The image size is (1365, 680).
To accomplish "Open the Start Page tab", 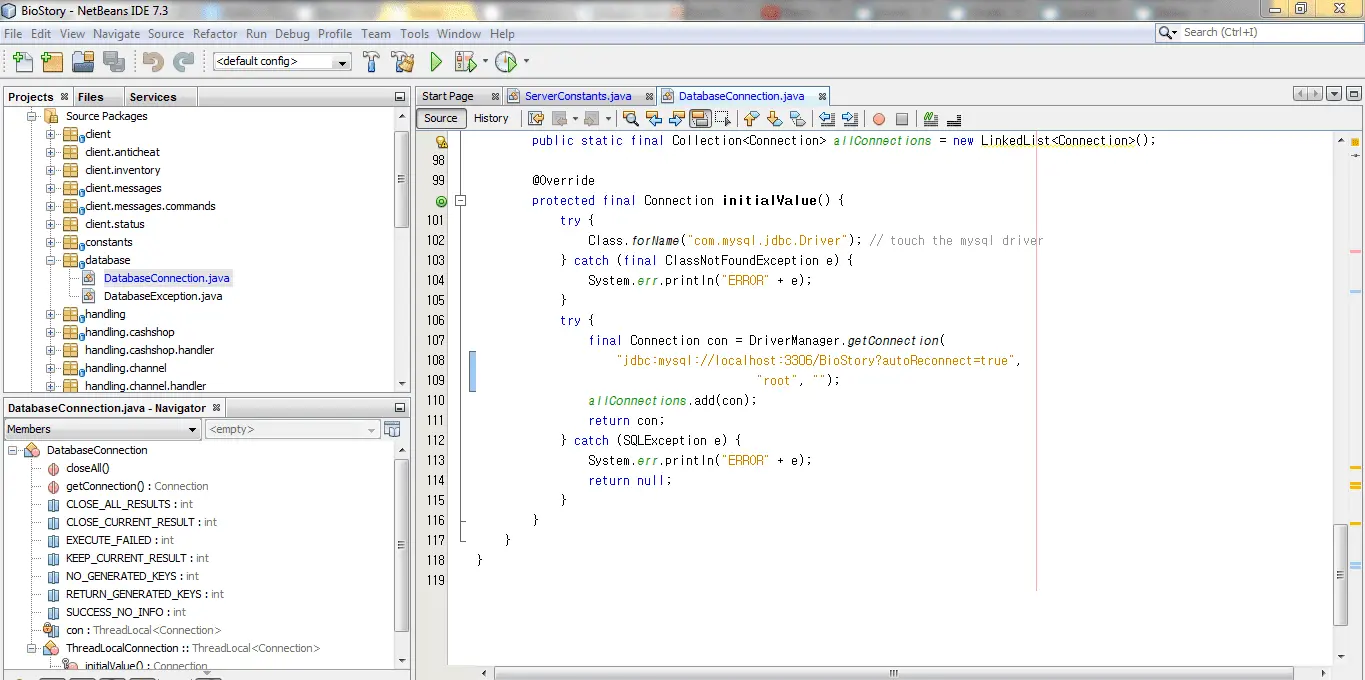I will click(447, 96).
